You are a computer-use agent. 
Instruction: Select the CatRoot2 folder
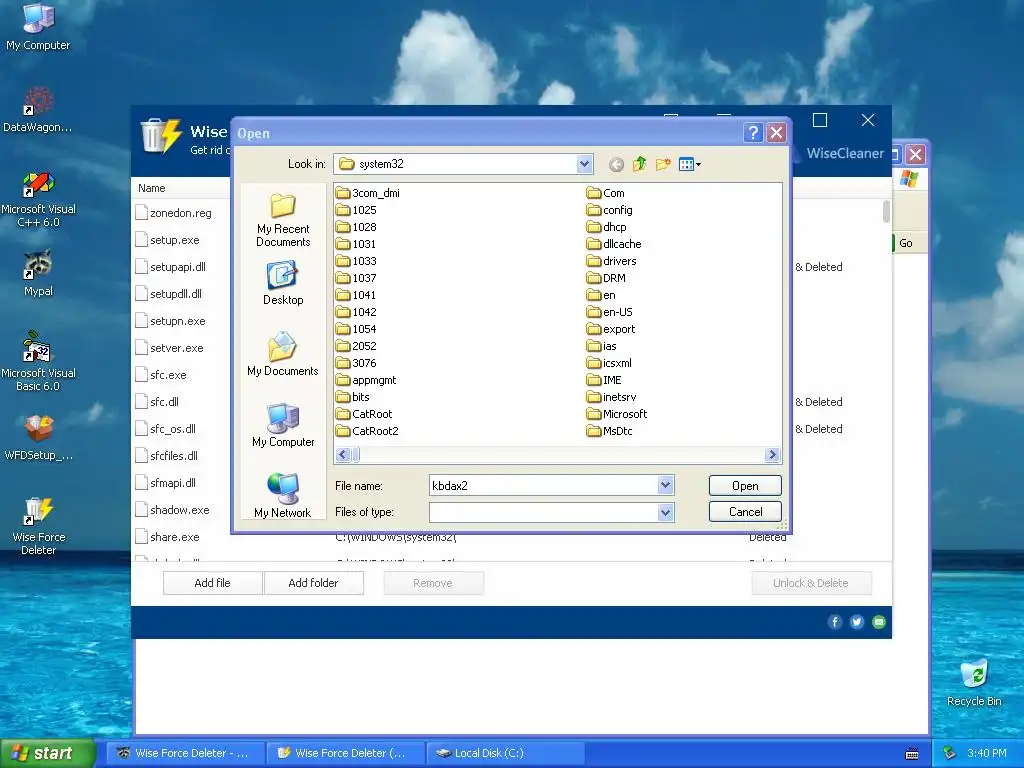tap(367, 430)
